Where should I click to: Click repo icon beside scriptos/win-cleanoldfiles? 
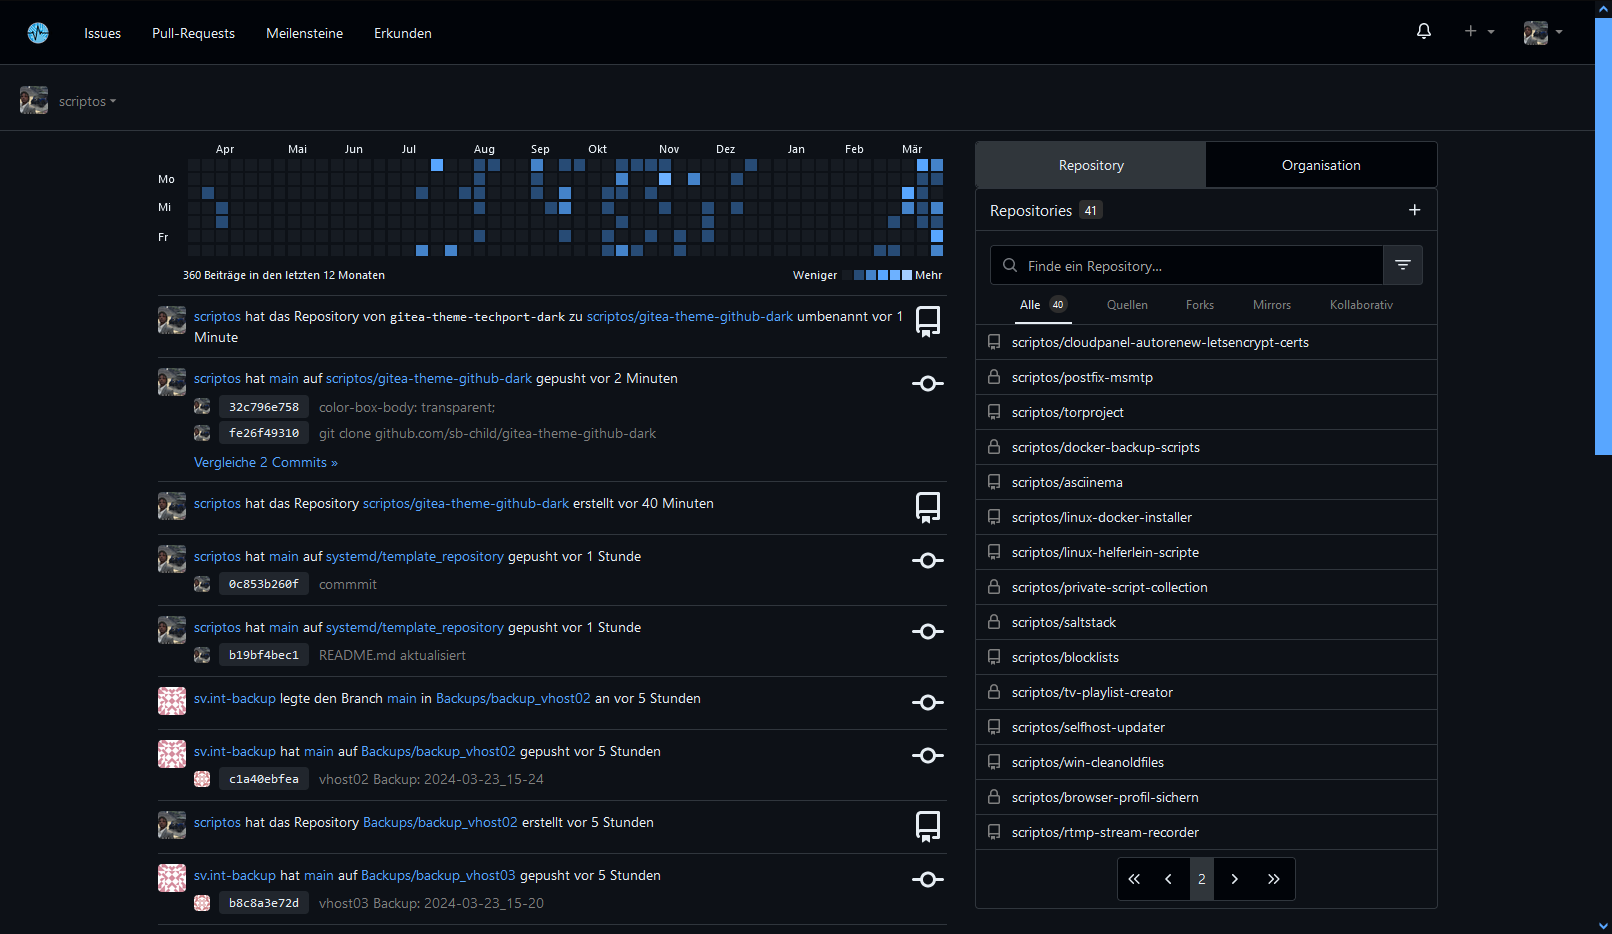point(994,762)
